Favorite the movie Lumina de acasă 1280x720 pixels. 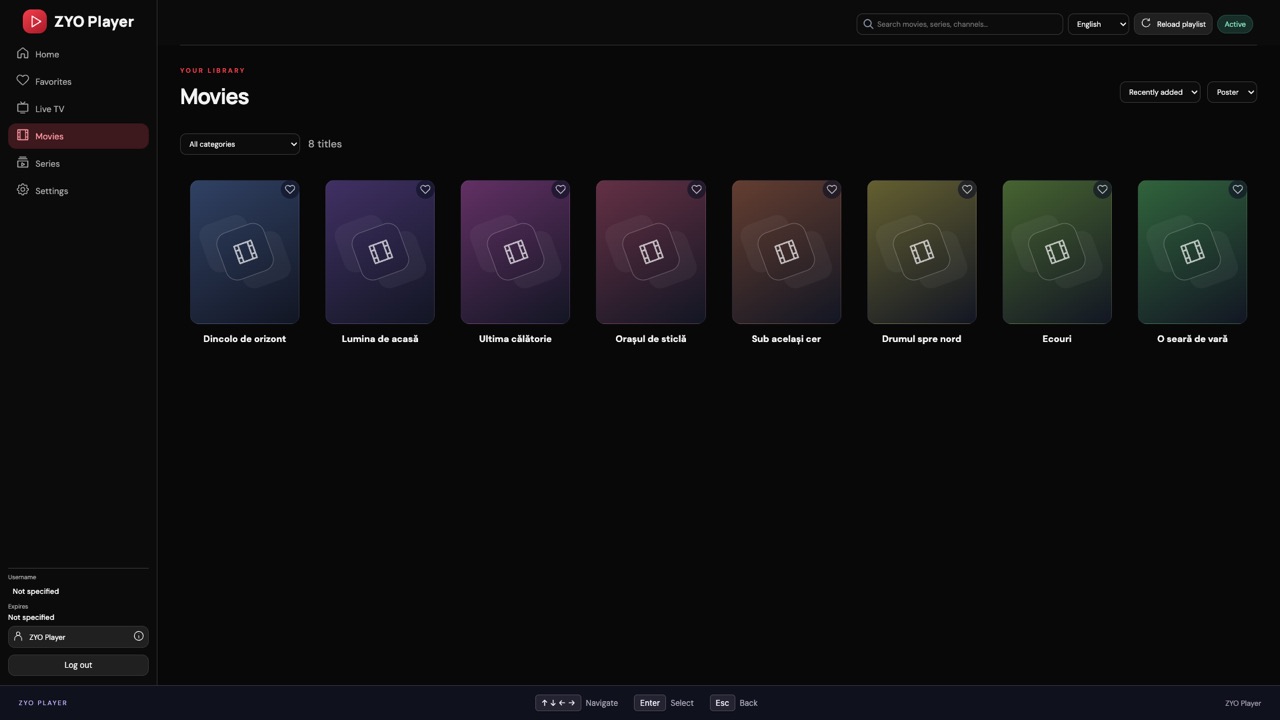pyautogui.click(x=425, y=189)
